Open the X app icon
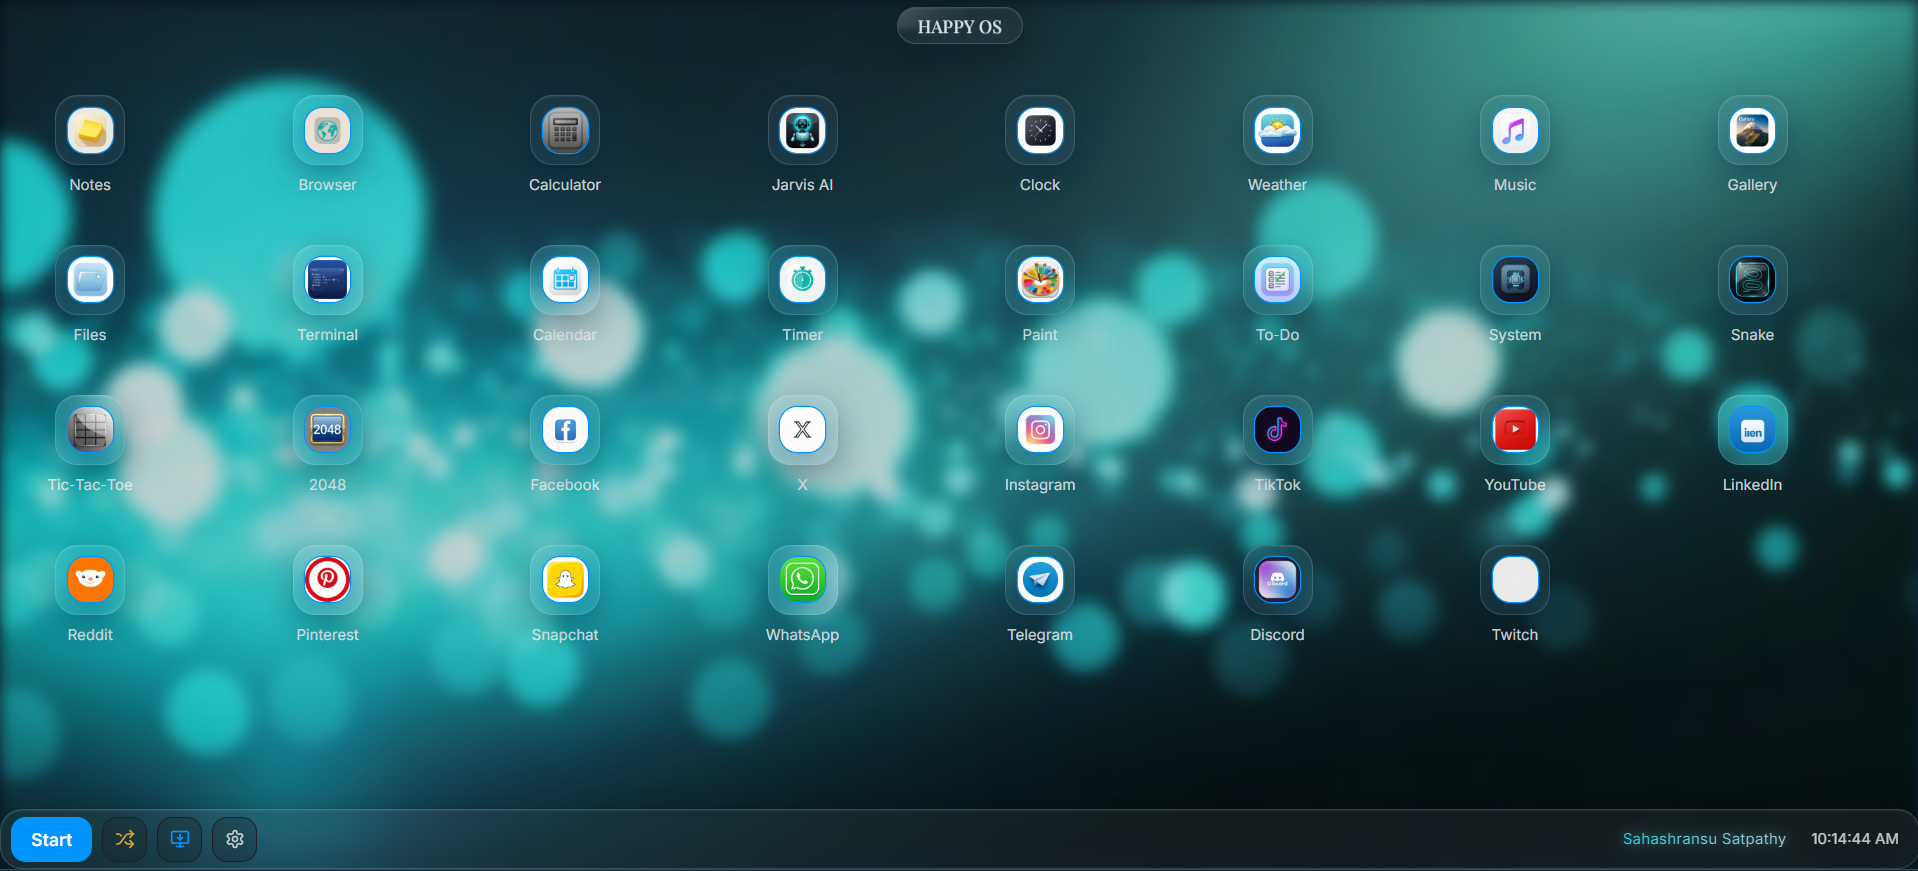The height and width of the screenshot is (871, 1918). [802, 431]
